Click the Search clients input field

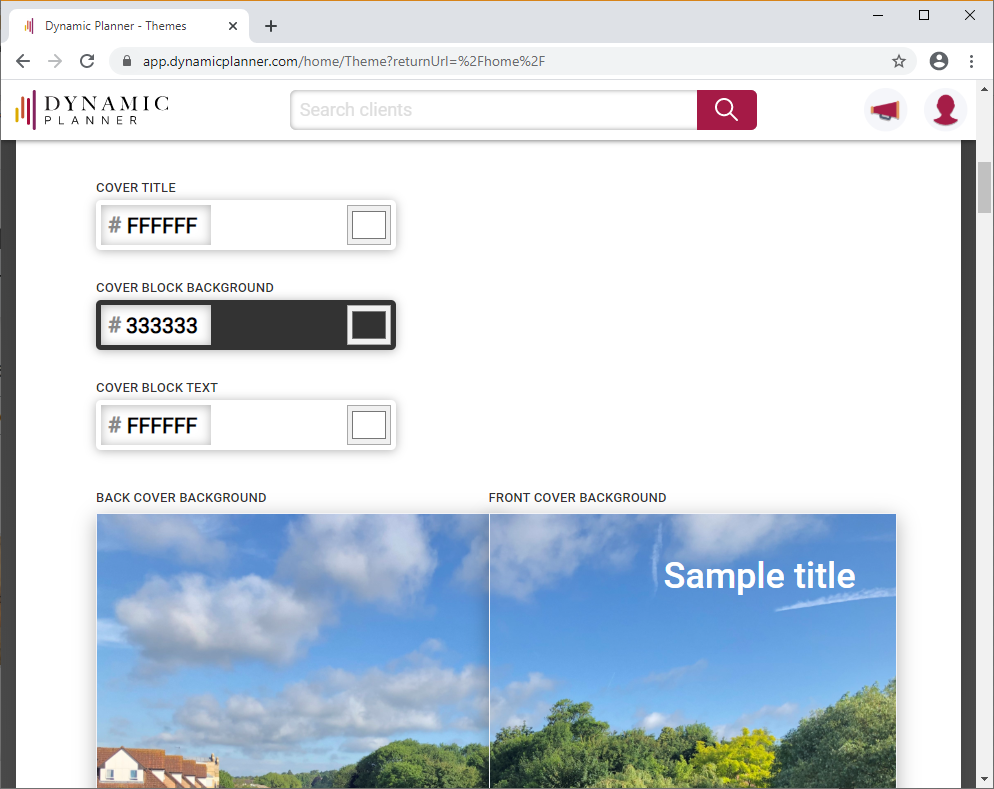[494, 110]
